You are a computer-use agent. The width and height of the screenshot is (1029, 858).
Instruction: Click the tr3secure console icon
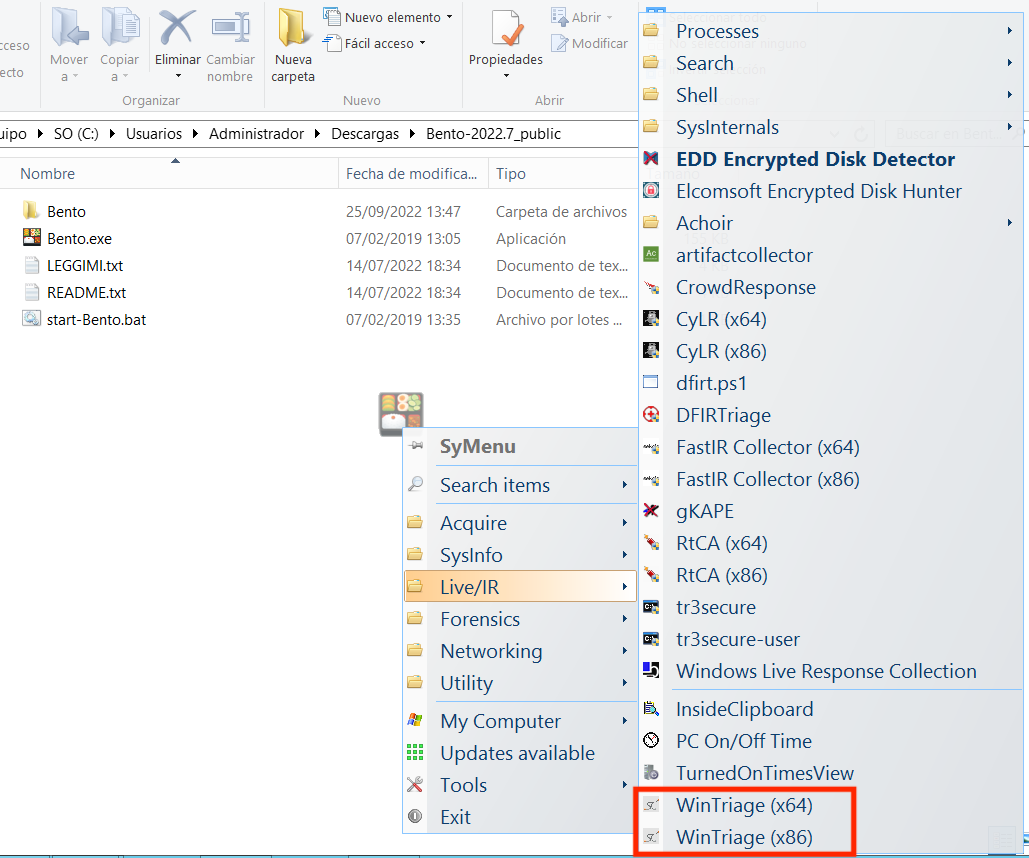click(x=651, y=607)
